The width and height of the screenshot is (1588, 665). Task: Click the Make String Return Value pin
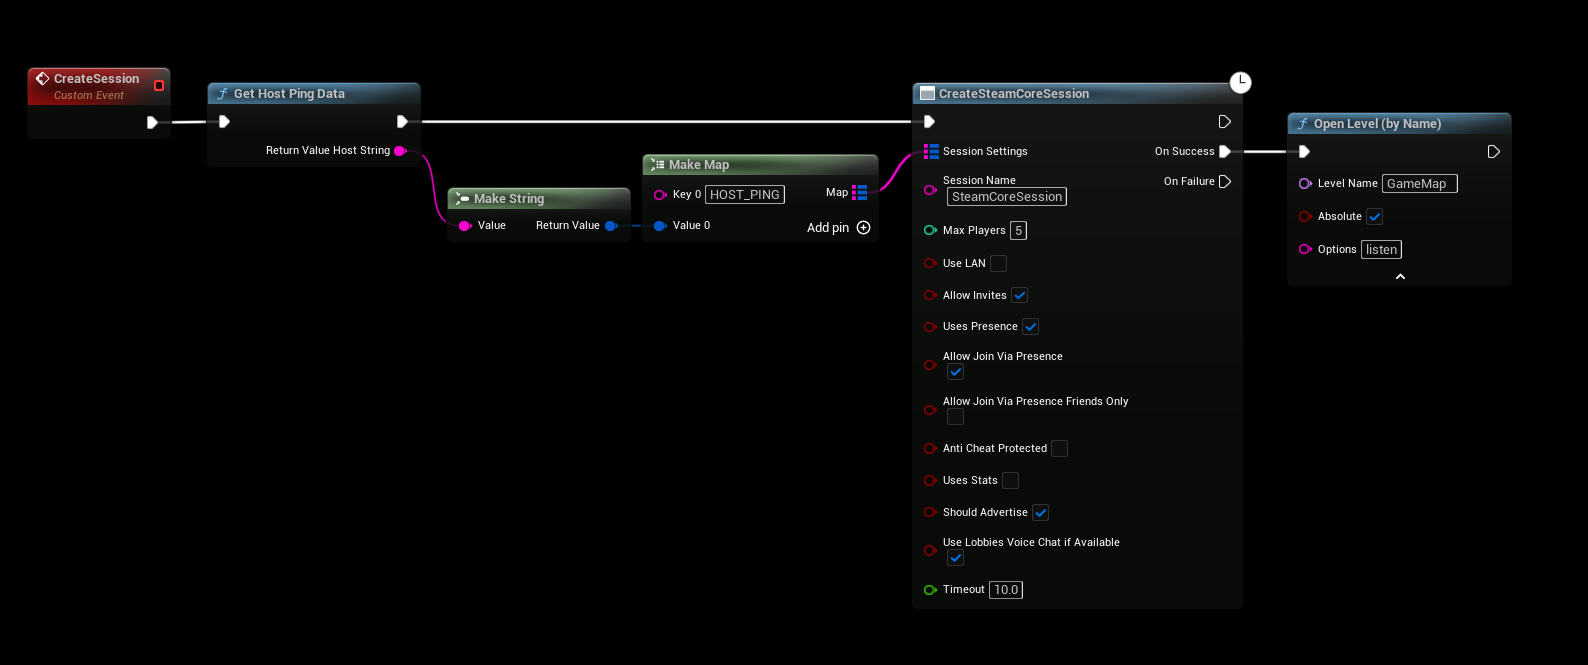click(611, 226)
